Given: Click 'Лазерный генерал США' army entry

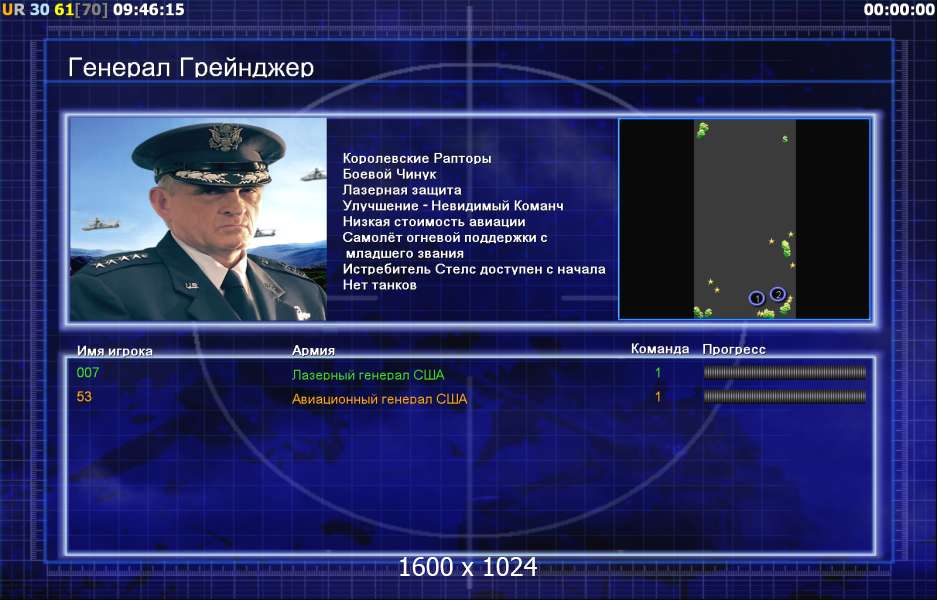Looking at the screenshot, I should (x=368, y=375).
